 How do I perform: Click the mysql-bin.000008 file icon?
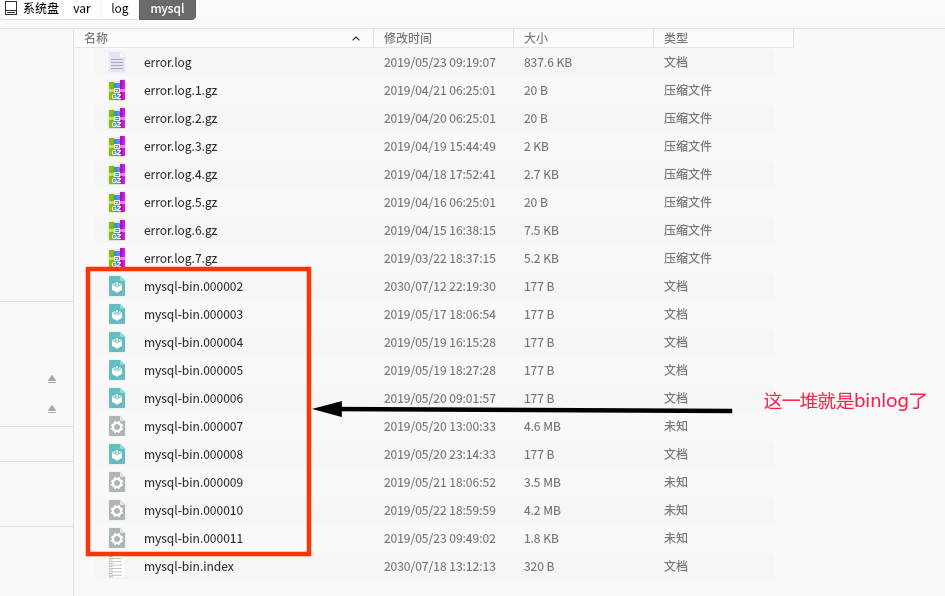click(117, 454)
